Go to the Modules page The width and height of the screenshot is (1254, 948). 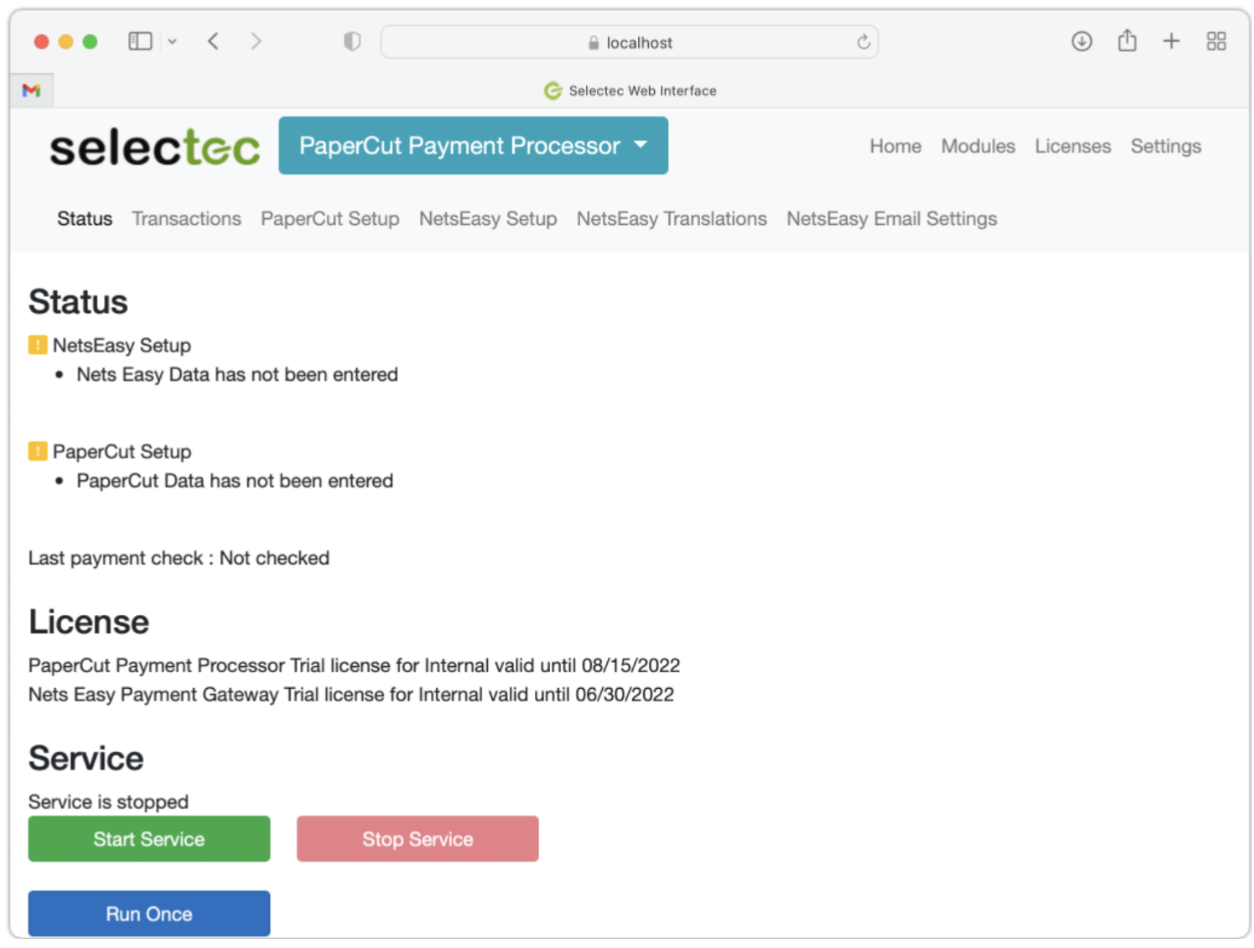[x=978, y=146]
